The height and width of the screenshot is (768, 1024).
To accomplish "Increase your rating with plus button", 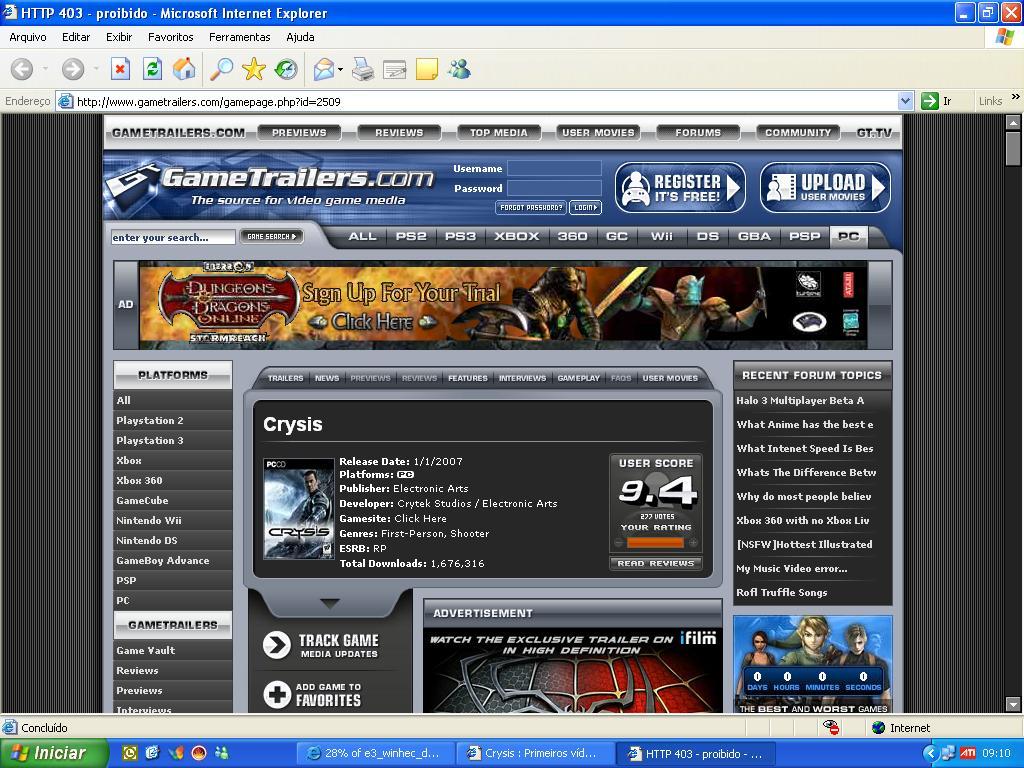I will 693,543.
